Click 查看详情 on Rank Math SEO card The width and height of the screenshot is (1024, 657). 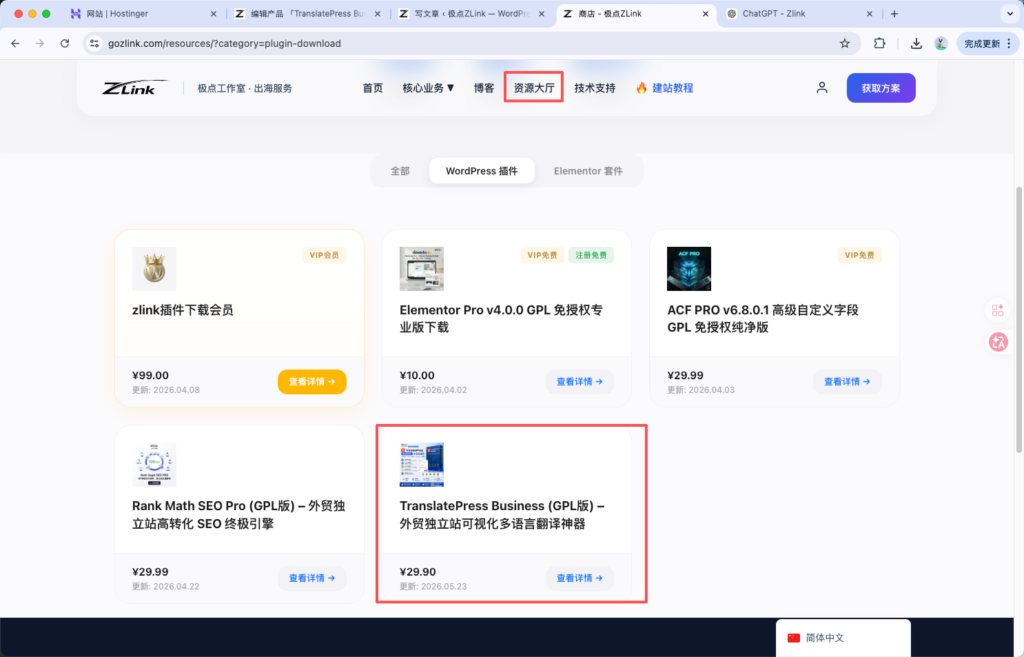coord(312,578)
